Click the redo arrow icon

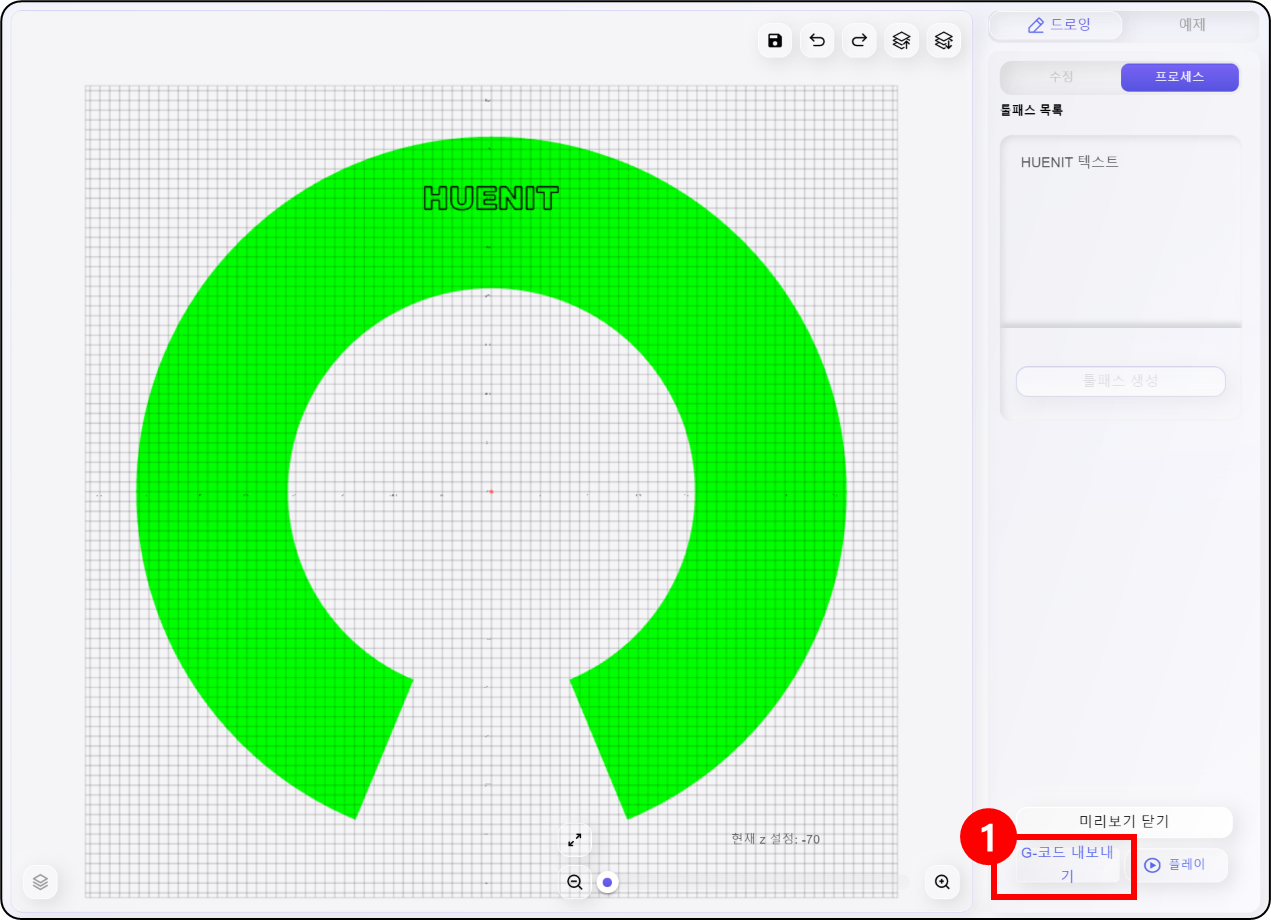(859, 40)
